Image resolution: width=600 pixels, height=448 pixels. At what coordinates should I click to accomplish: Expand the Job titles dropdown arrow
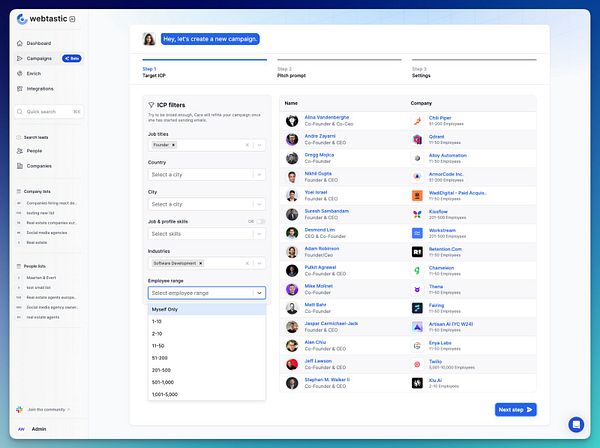tap(259, 145)
